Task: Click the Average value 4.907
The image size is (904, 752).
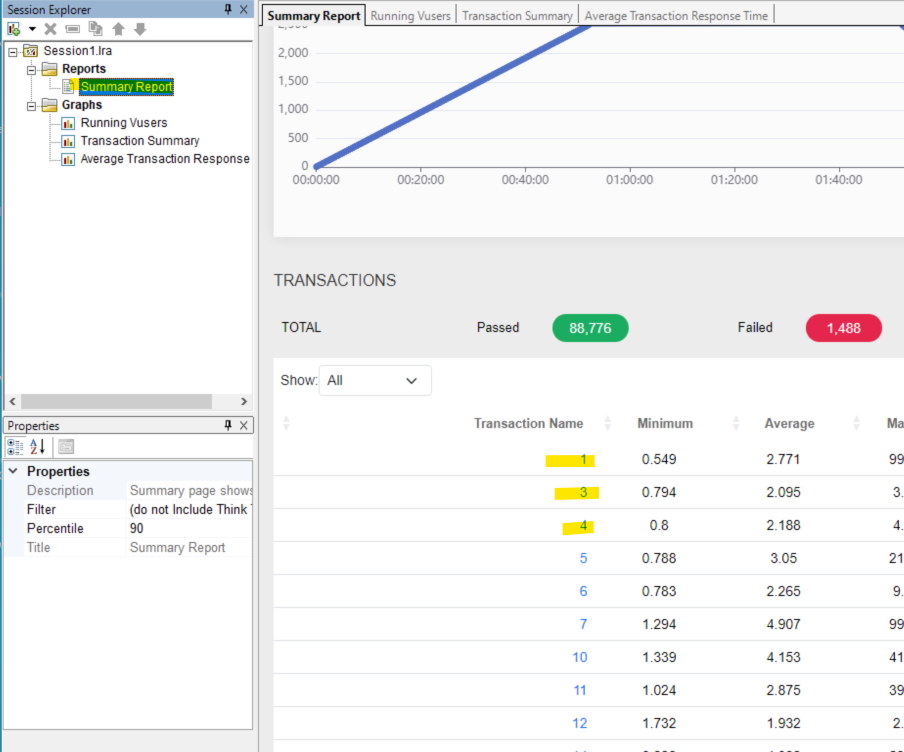Action: [x=784, y=624]
